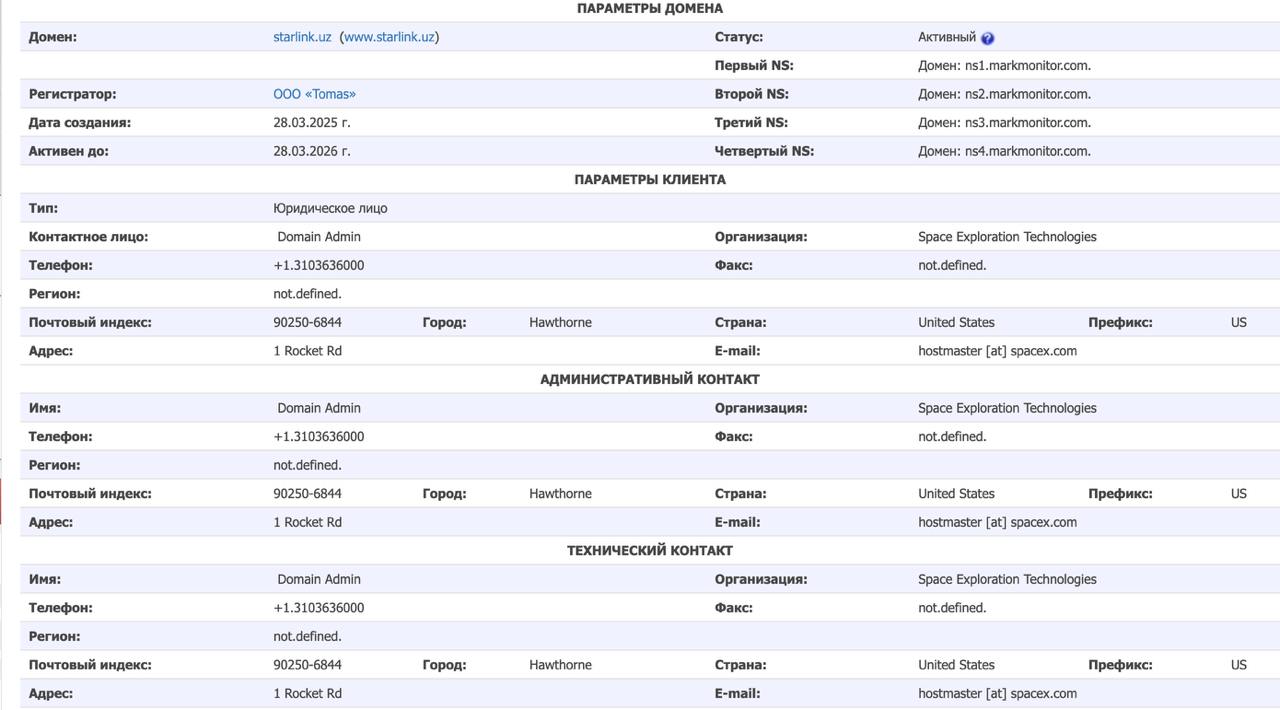Click the АДМИНИСТРАТИВНЫЙ КОНТАКТ section heading
This screenshot has width=1280, height=710.
coord(650,379)
